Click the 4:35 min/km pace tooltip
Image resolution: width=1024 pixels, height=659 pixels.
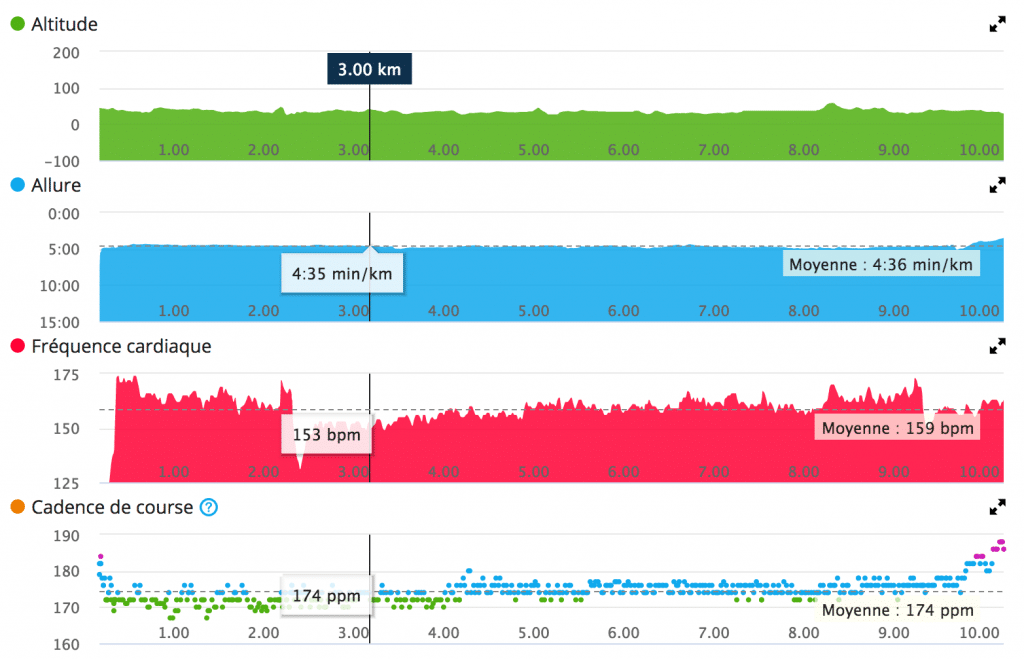point(342,274)
